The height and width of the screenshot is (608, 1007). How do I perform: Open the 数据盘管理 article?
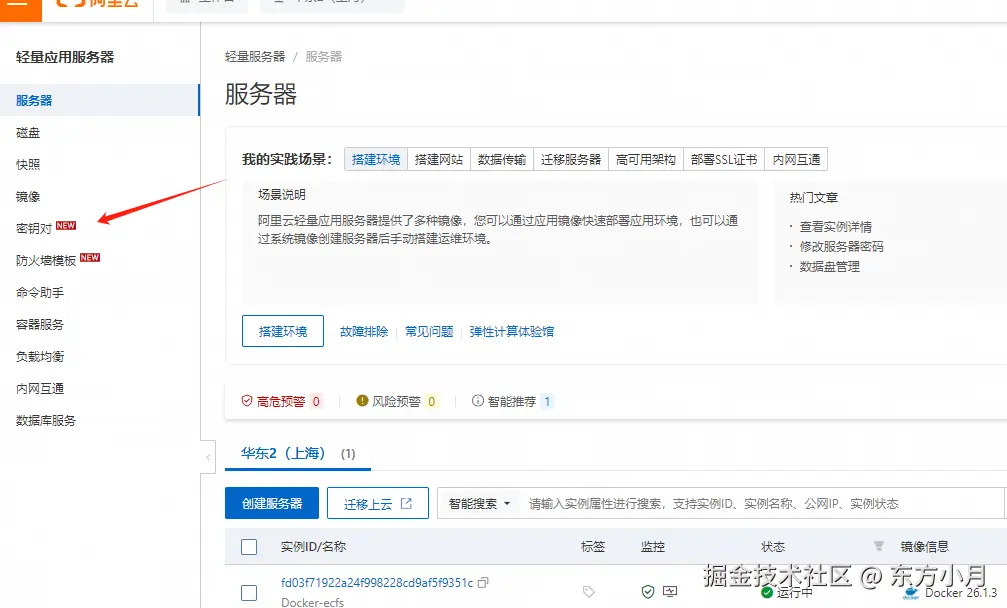coord(830,266)
